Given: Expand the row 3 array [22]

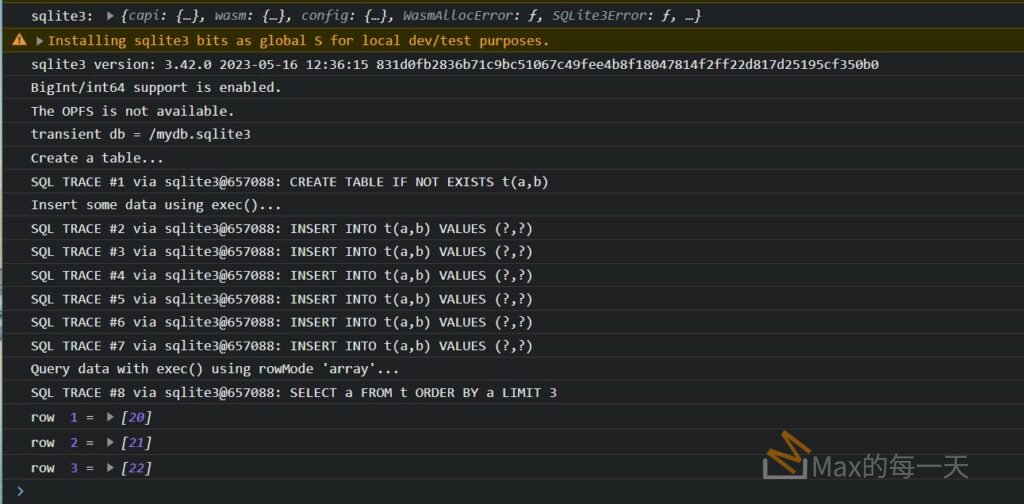Looking at the screenshot, I should [111, 467].
